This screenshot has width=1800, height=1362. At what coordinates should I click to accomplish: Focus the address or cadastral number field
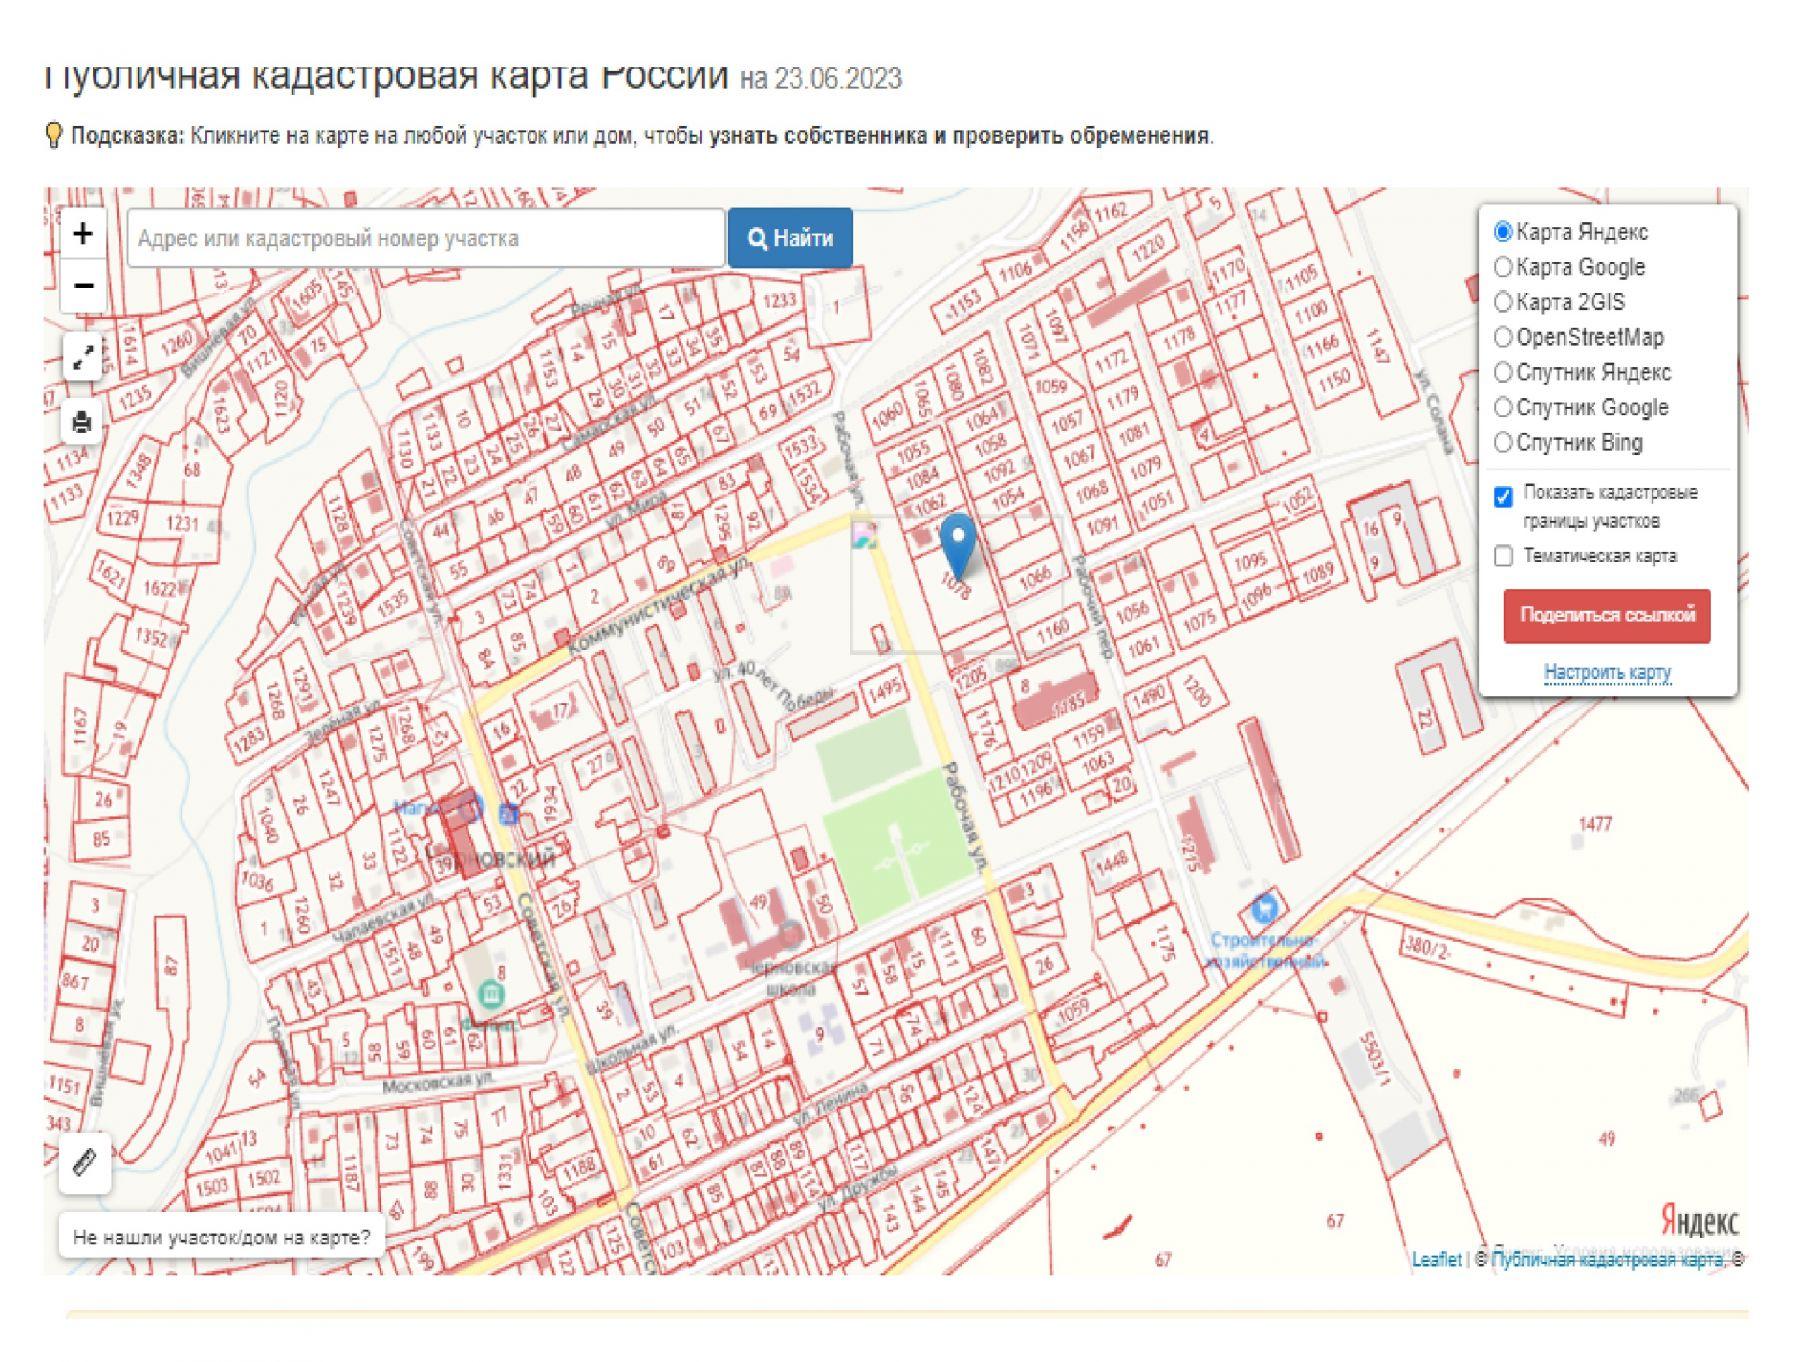point(425,238)
